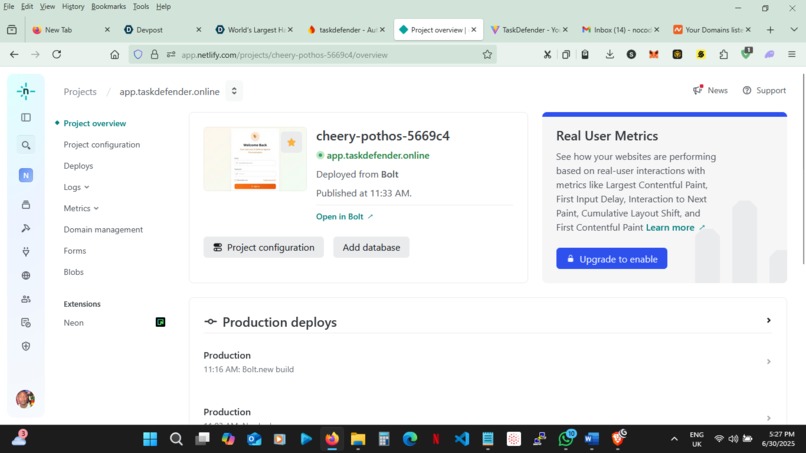Click the page vertical scrollbar
806x453 pixels.
point(803,170)
